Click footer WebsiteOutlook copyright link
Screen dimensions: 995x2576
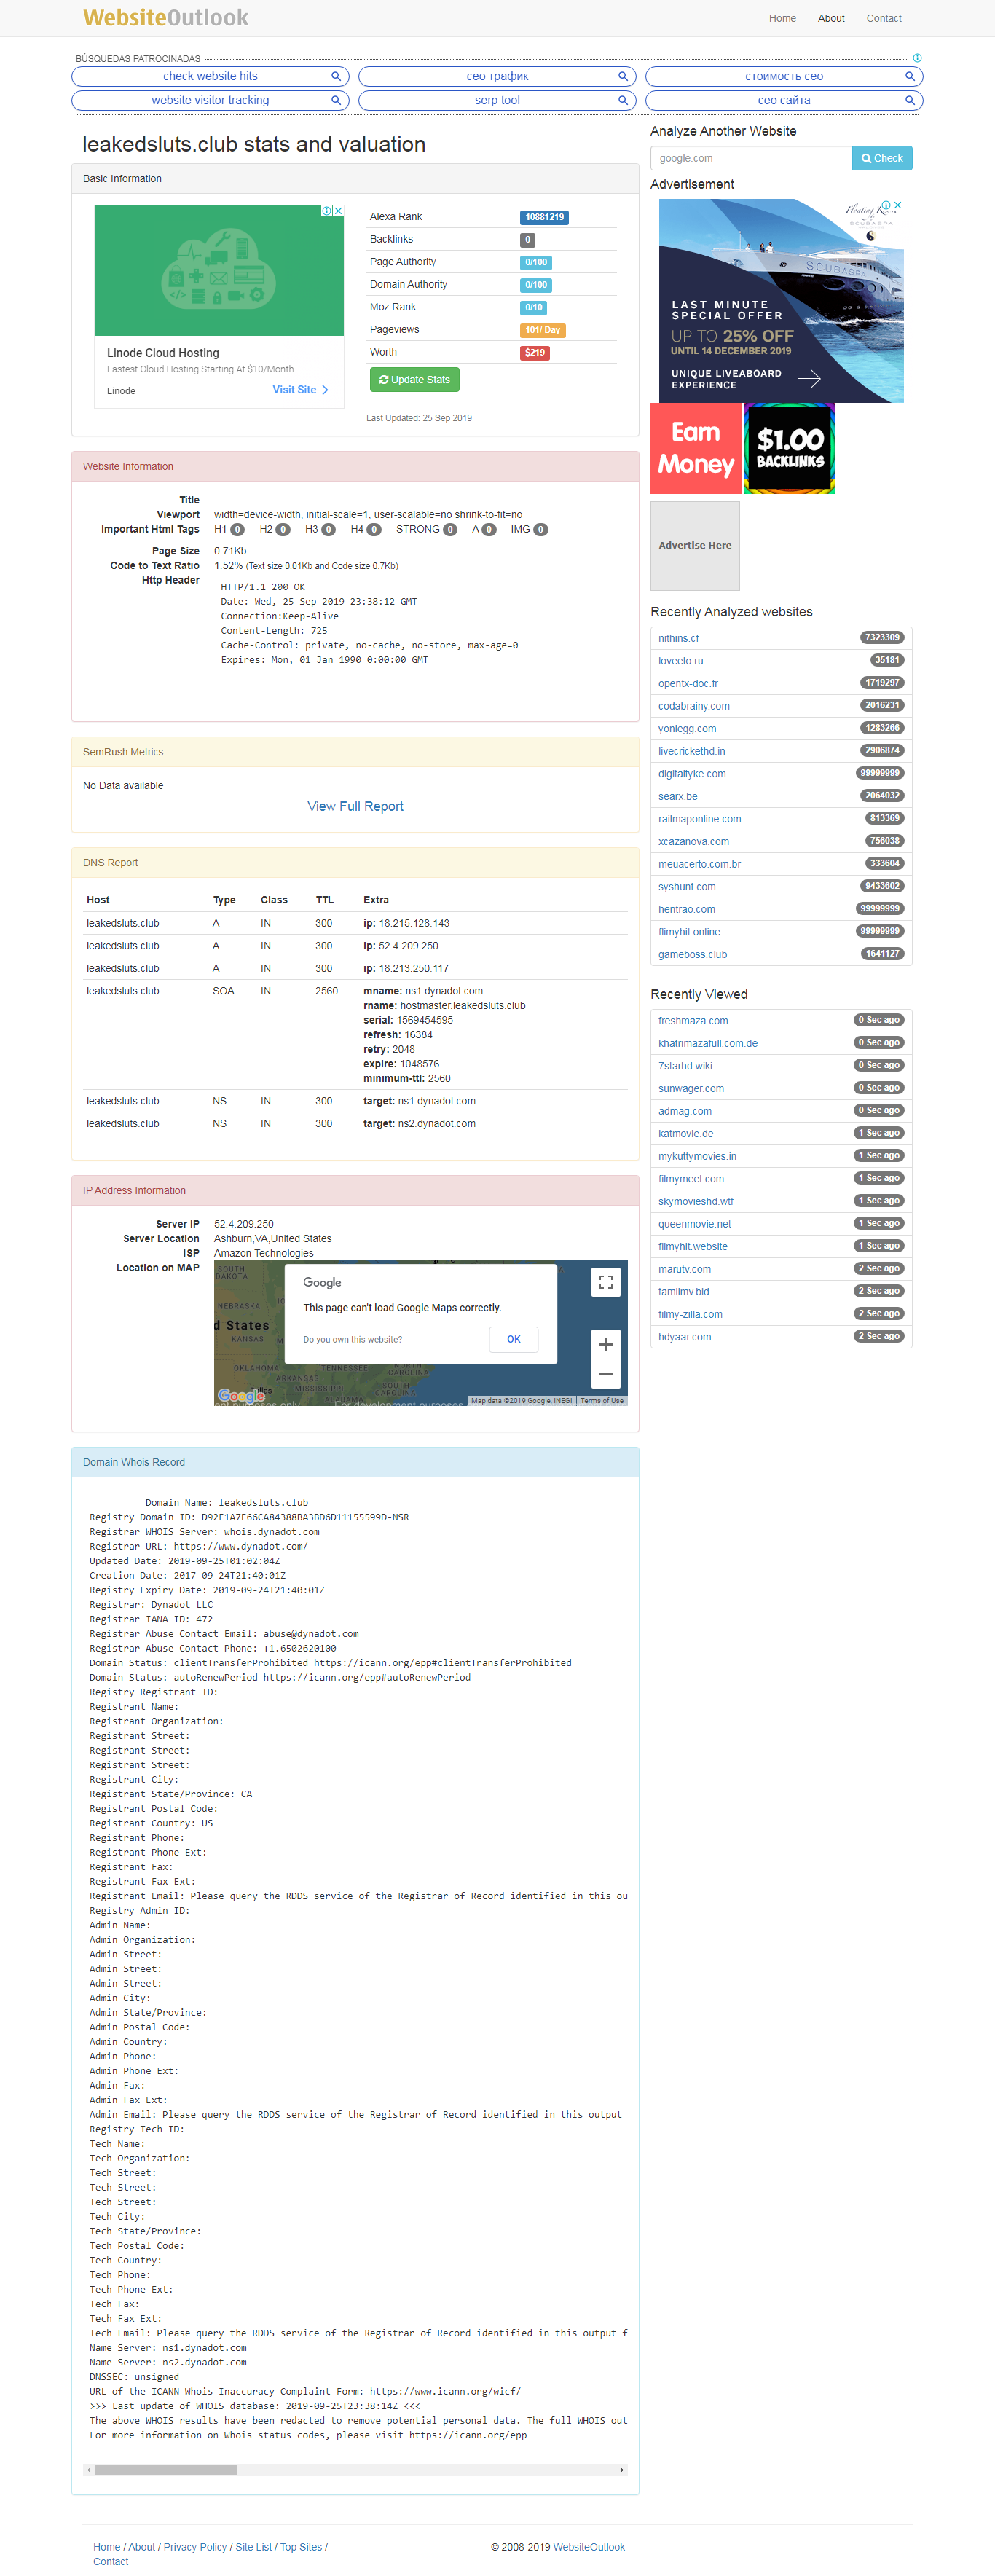[589, 2547]
